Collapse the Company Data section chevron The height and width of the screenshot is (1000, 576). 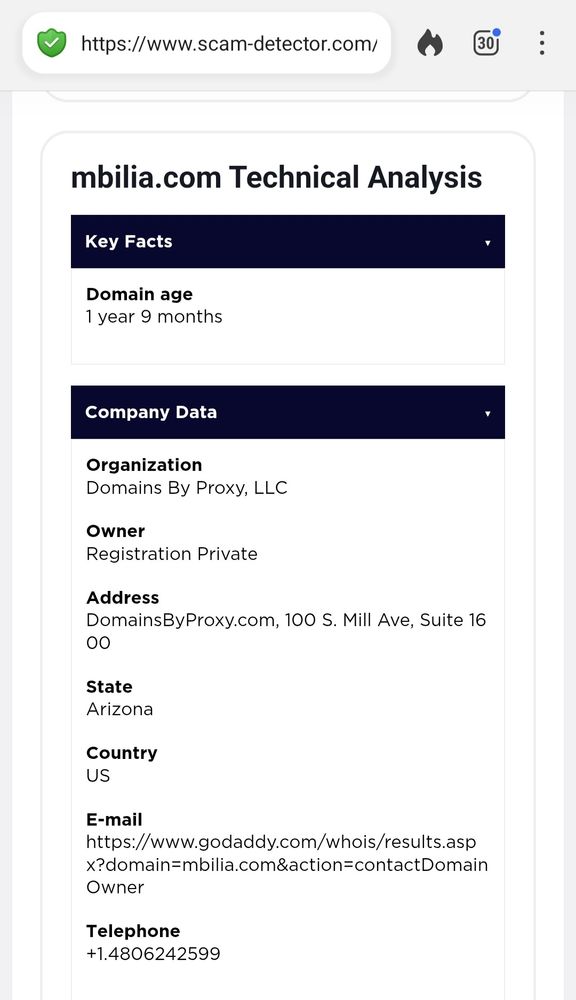pos(487,412)
